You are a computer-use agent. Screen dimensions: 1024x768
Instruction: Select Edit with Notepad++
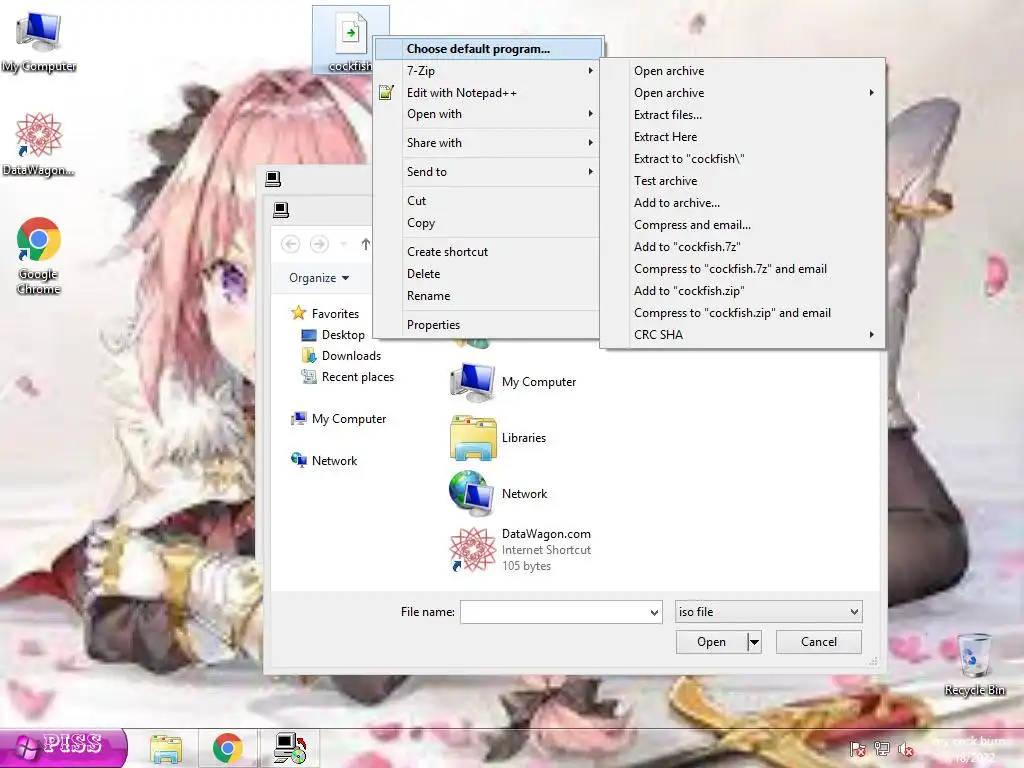[488, 93]
